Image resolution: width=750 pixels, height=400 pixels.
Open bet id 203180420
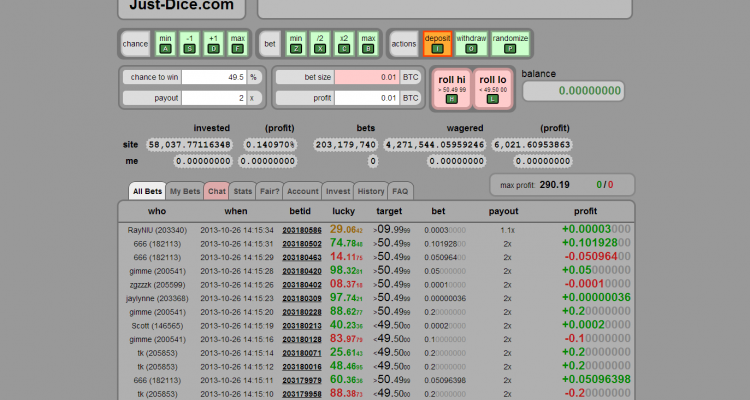pyautogui.click(x=302, y=271)
